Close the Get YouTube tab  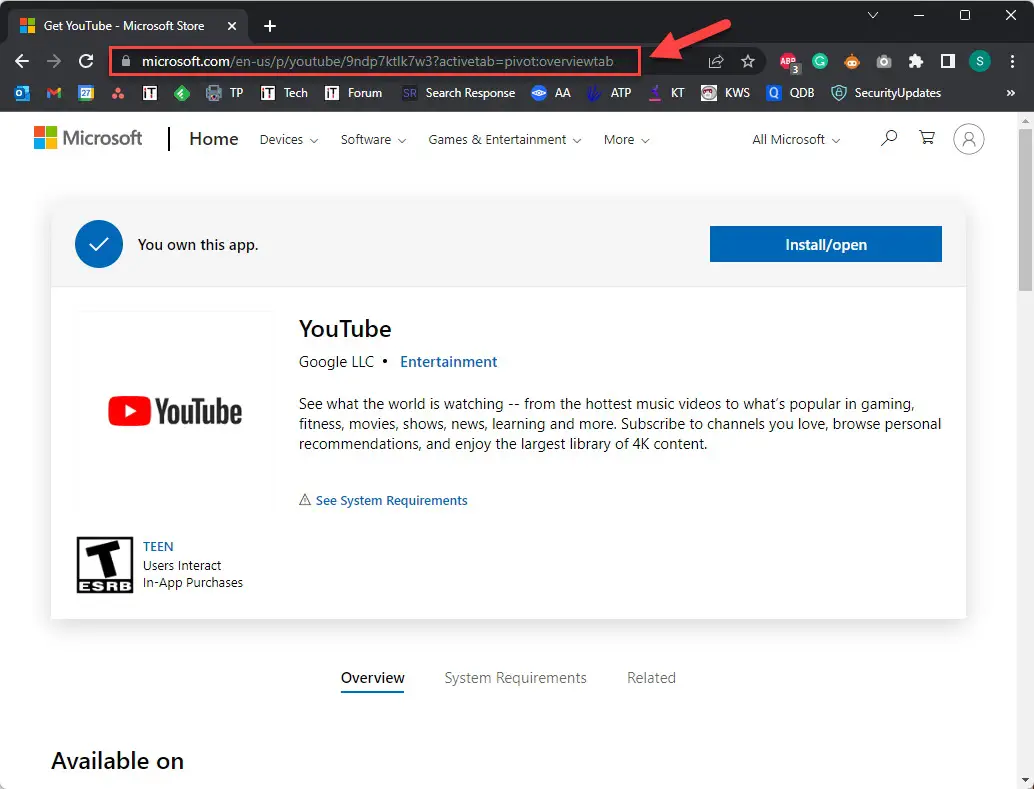pyautogui.click(x=232, y=26)
